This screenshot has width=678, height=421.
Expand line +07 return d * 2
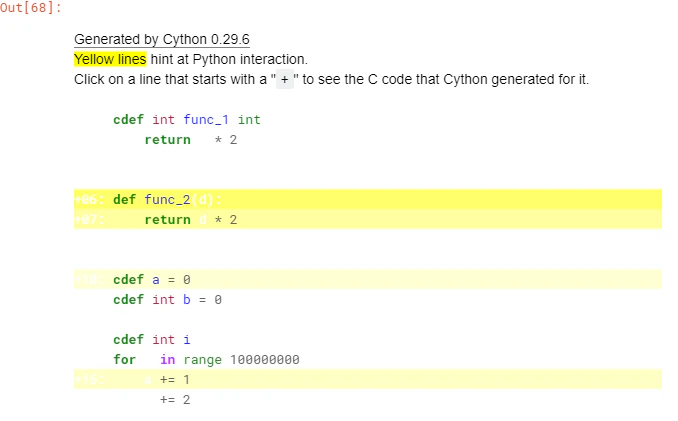tap(368, 219)
